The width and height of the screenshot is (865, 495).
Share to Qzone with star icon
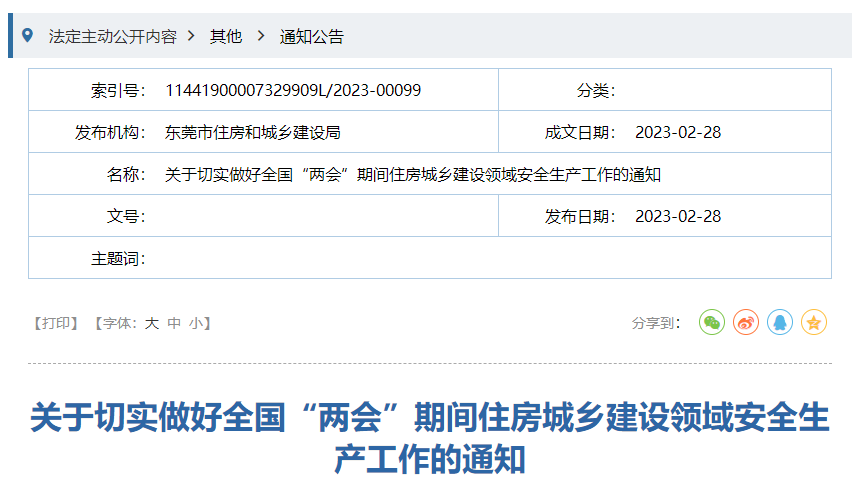[x=814, y=323]
